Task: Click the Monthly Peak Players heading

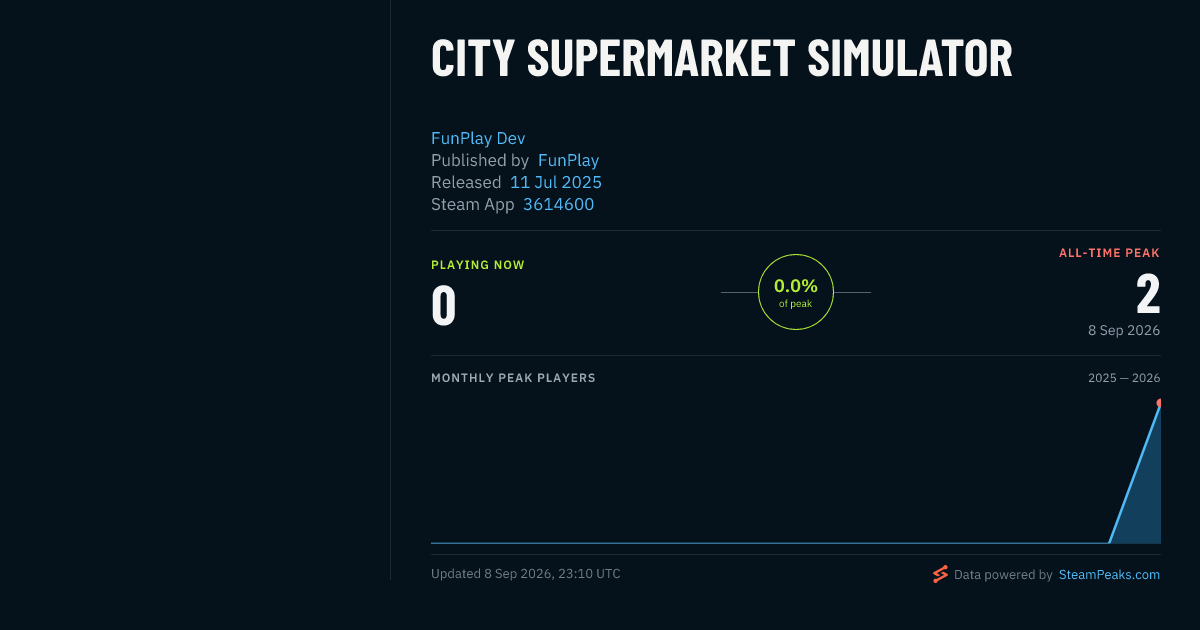Action: pos(513,378)
